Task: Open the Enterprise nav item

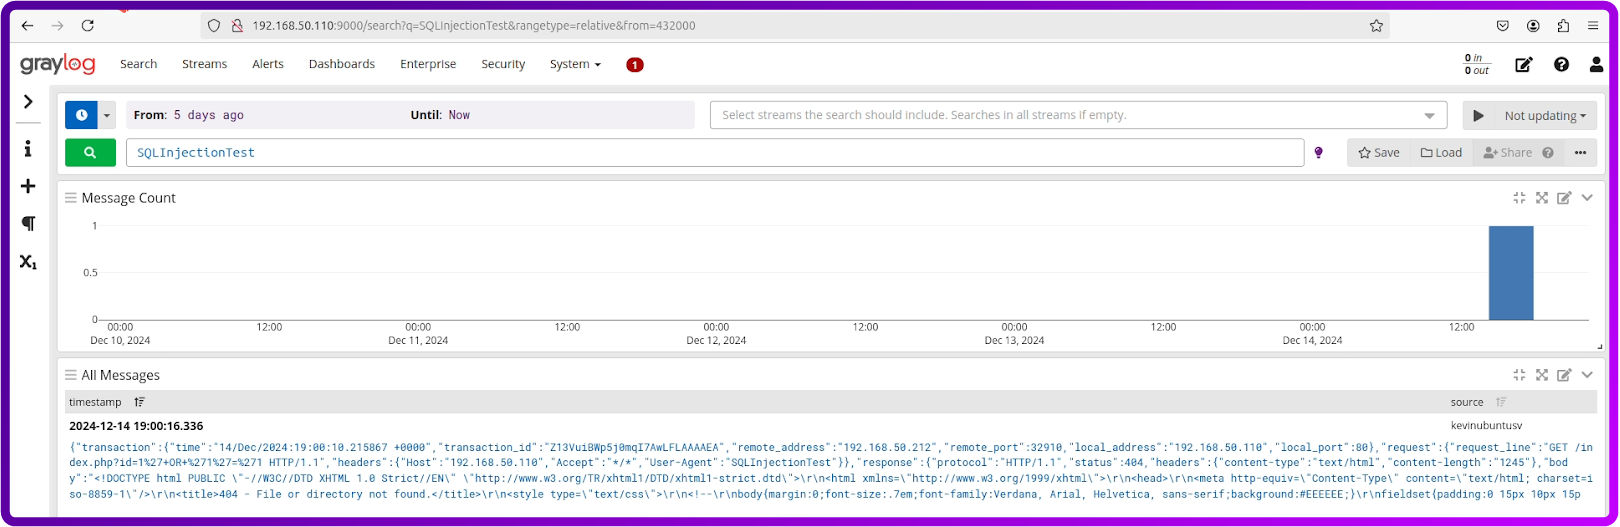Action: coord(428,64)
